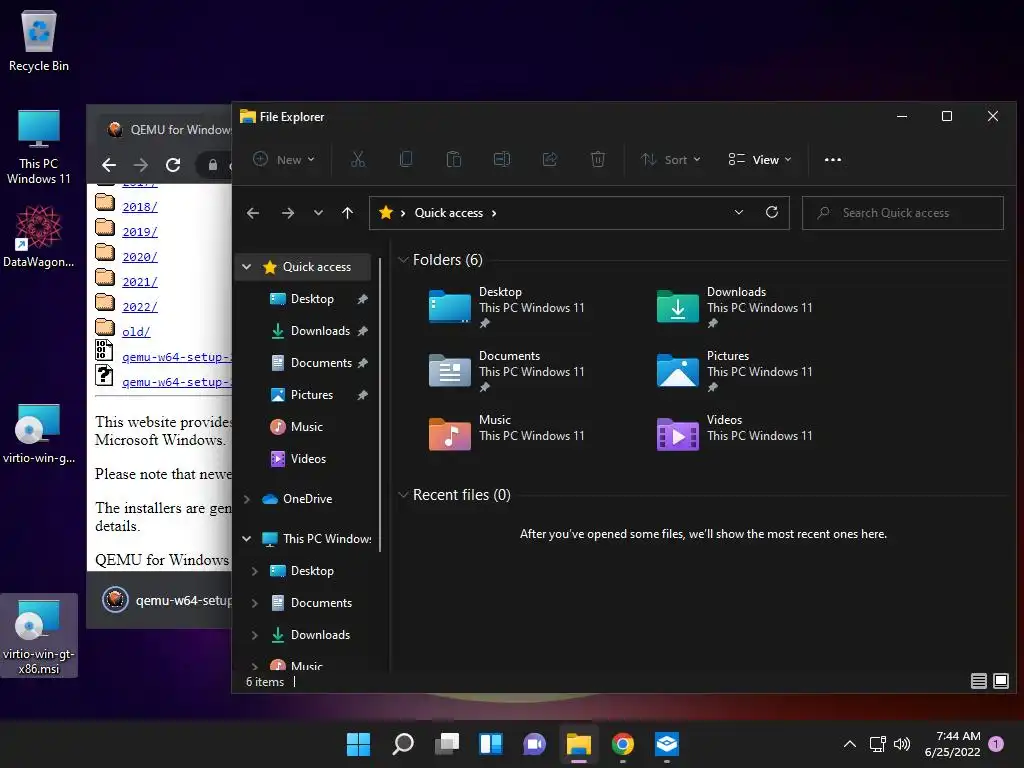Click the Up one level arrow
Image resolution: width=1024 pixels, height=768 pixels.
(347, 213)
